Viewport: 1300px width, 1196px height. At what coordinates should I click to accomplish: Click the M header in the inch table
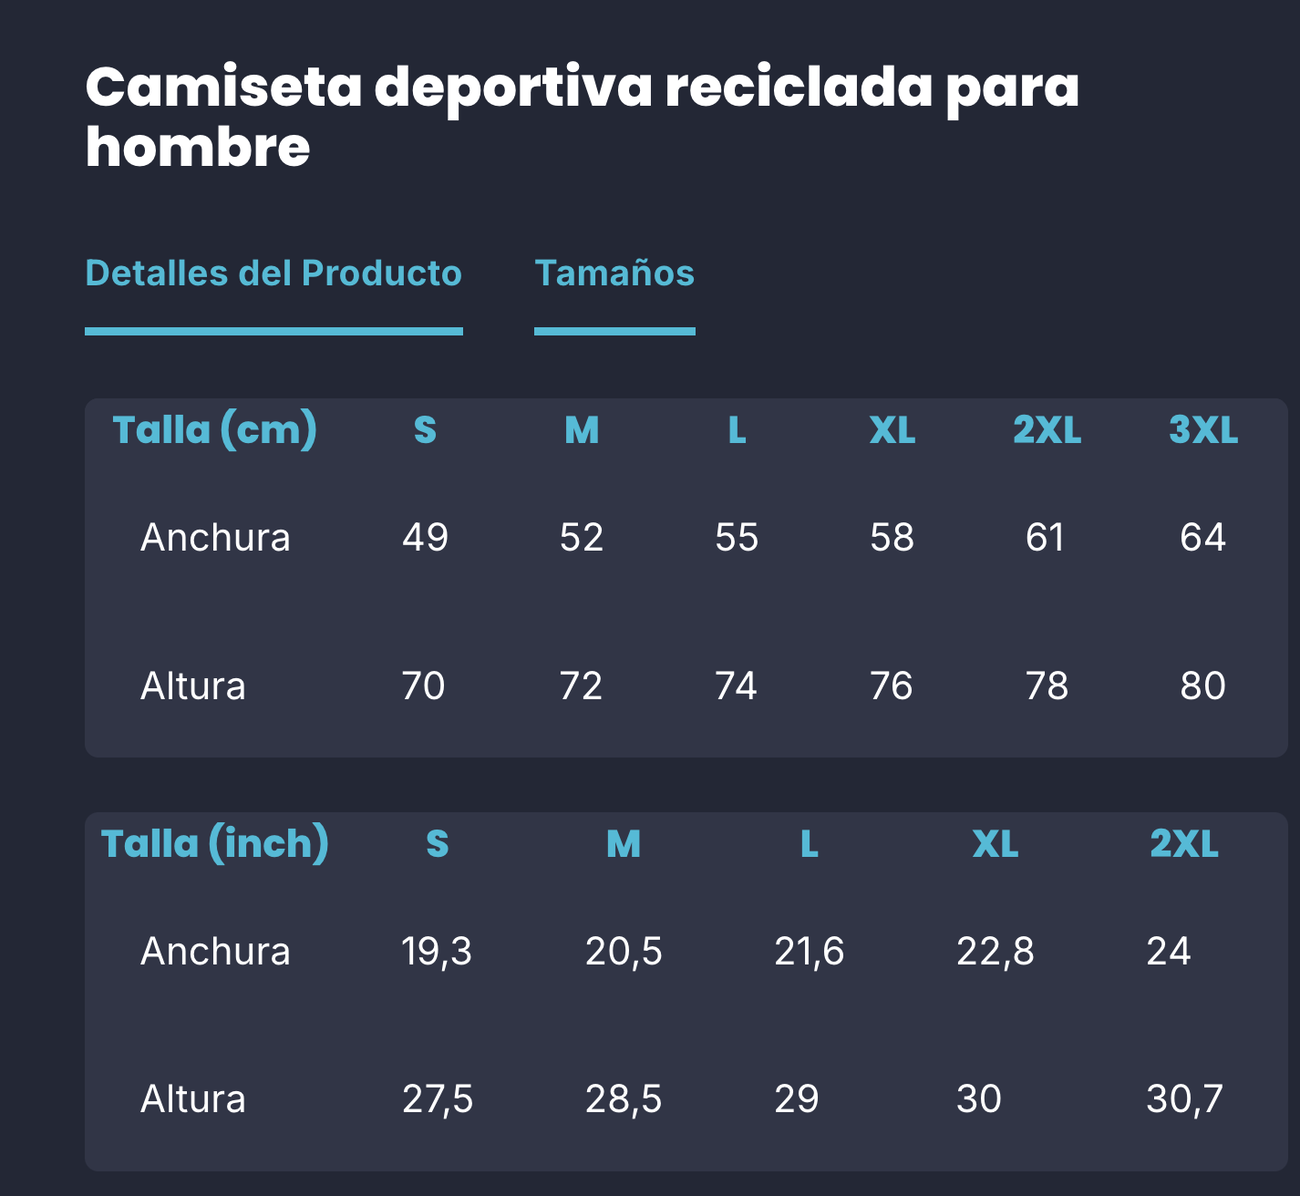click(x=623, y=844)
